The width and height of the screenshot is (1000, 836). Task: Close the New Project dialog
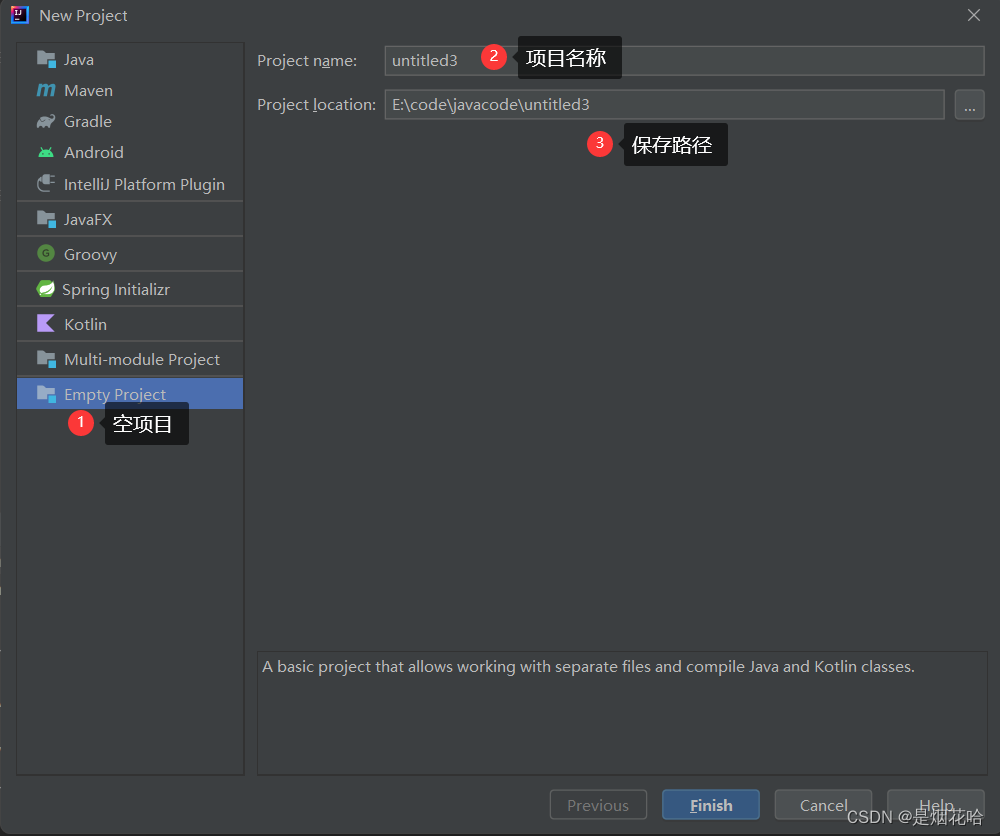click(974, 15)
